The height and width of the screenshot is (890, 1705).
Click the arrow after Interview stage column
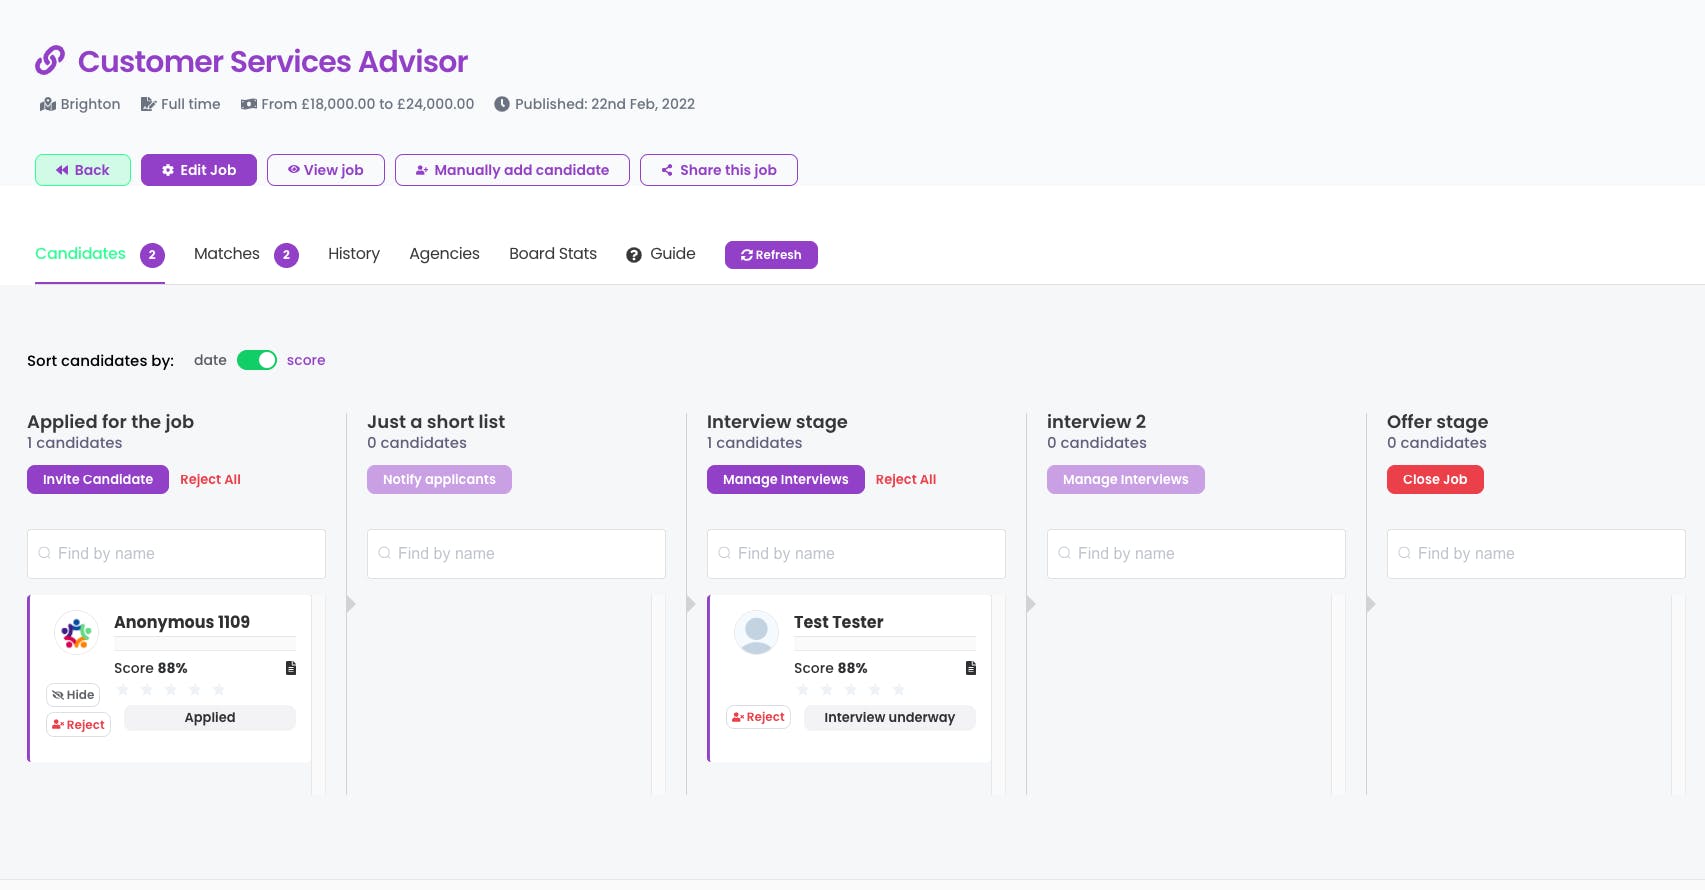coord(1031,604)
